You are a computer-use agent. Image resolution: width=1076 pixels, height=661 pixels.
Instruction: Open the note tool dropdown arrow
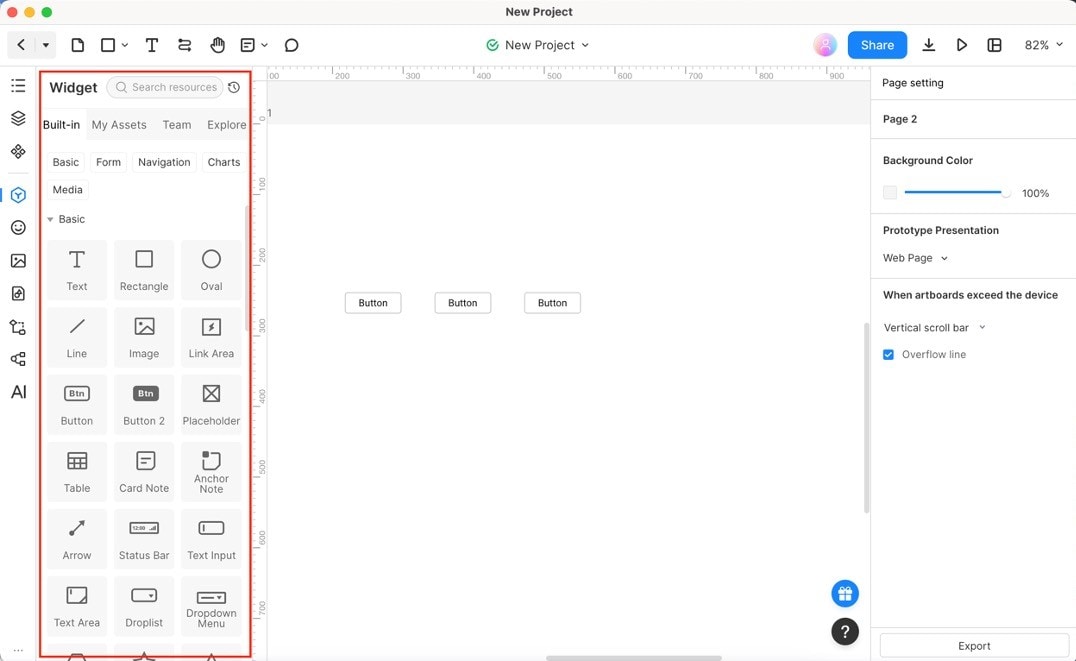pyautogui.click(x=265, y=45)
